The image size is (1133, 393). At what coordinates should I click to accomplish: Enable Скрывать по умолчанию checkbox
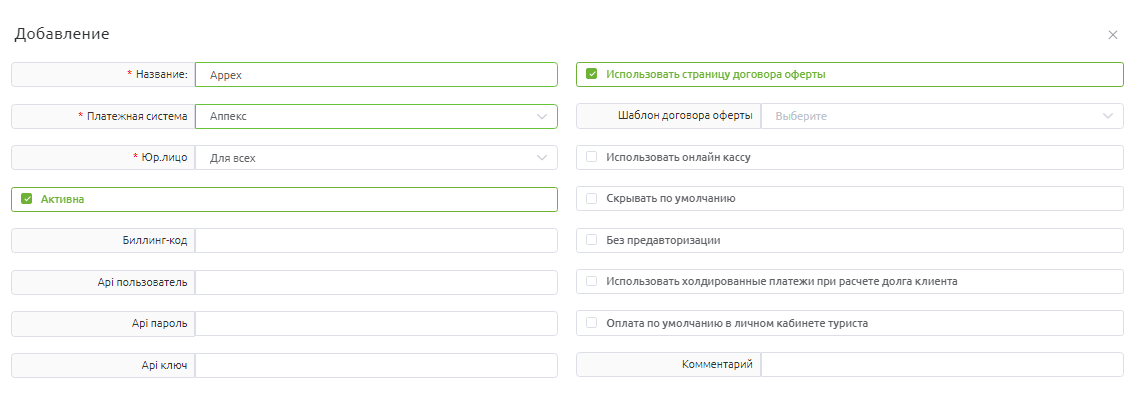[592, 199]
